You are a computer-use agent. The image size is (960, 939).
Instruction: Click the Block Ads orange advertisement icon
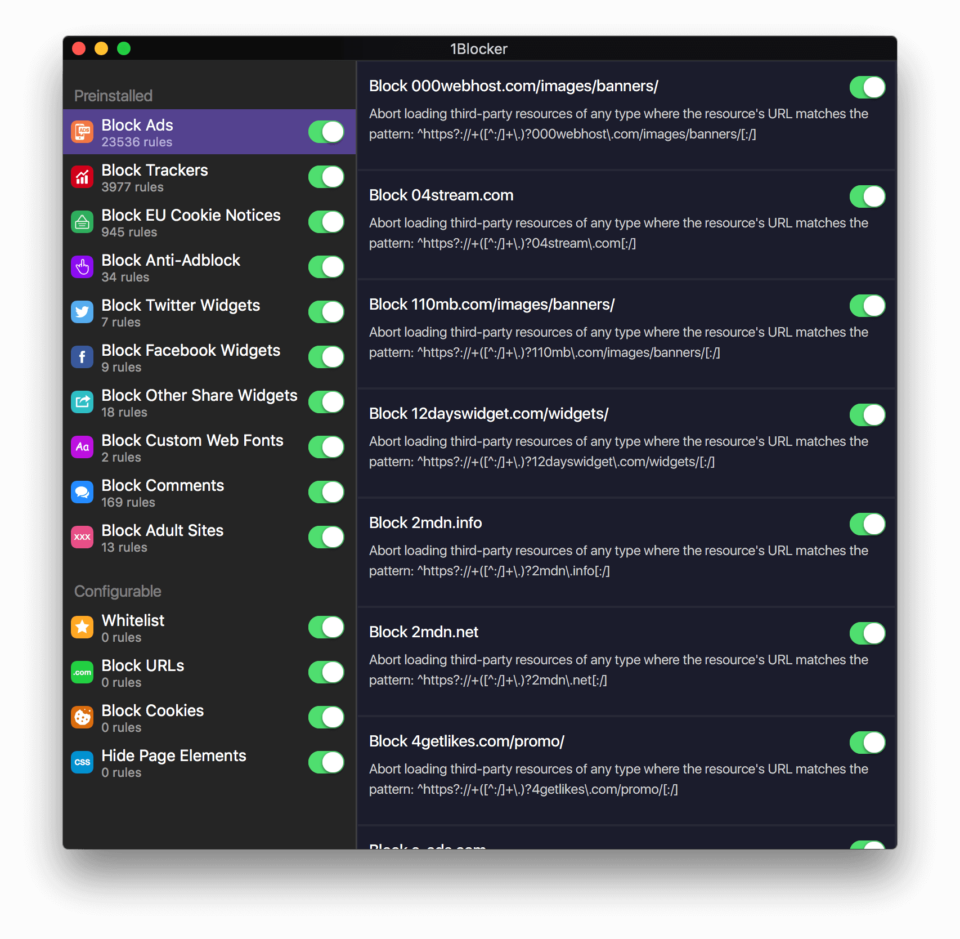pyautogui.click(x=81, y=131)
